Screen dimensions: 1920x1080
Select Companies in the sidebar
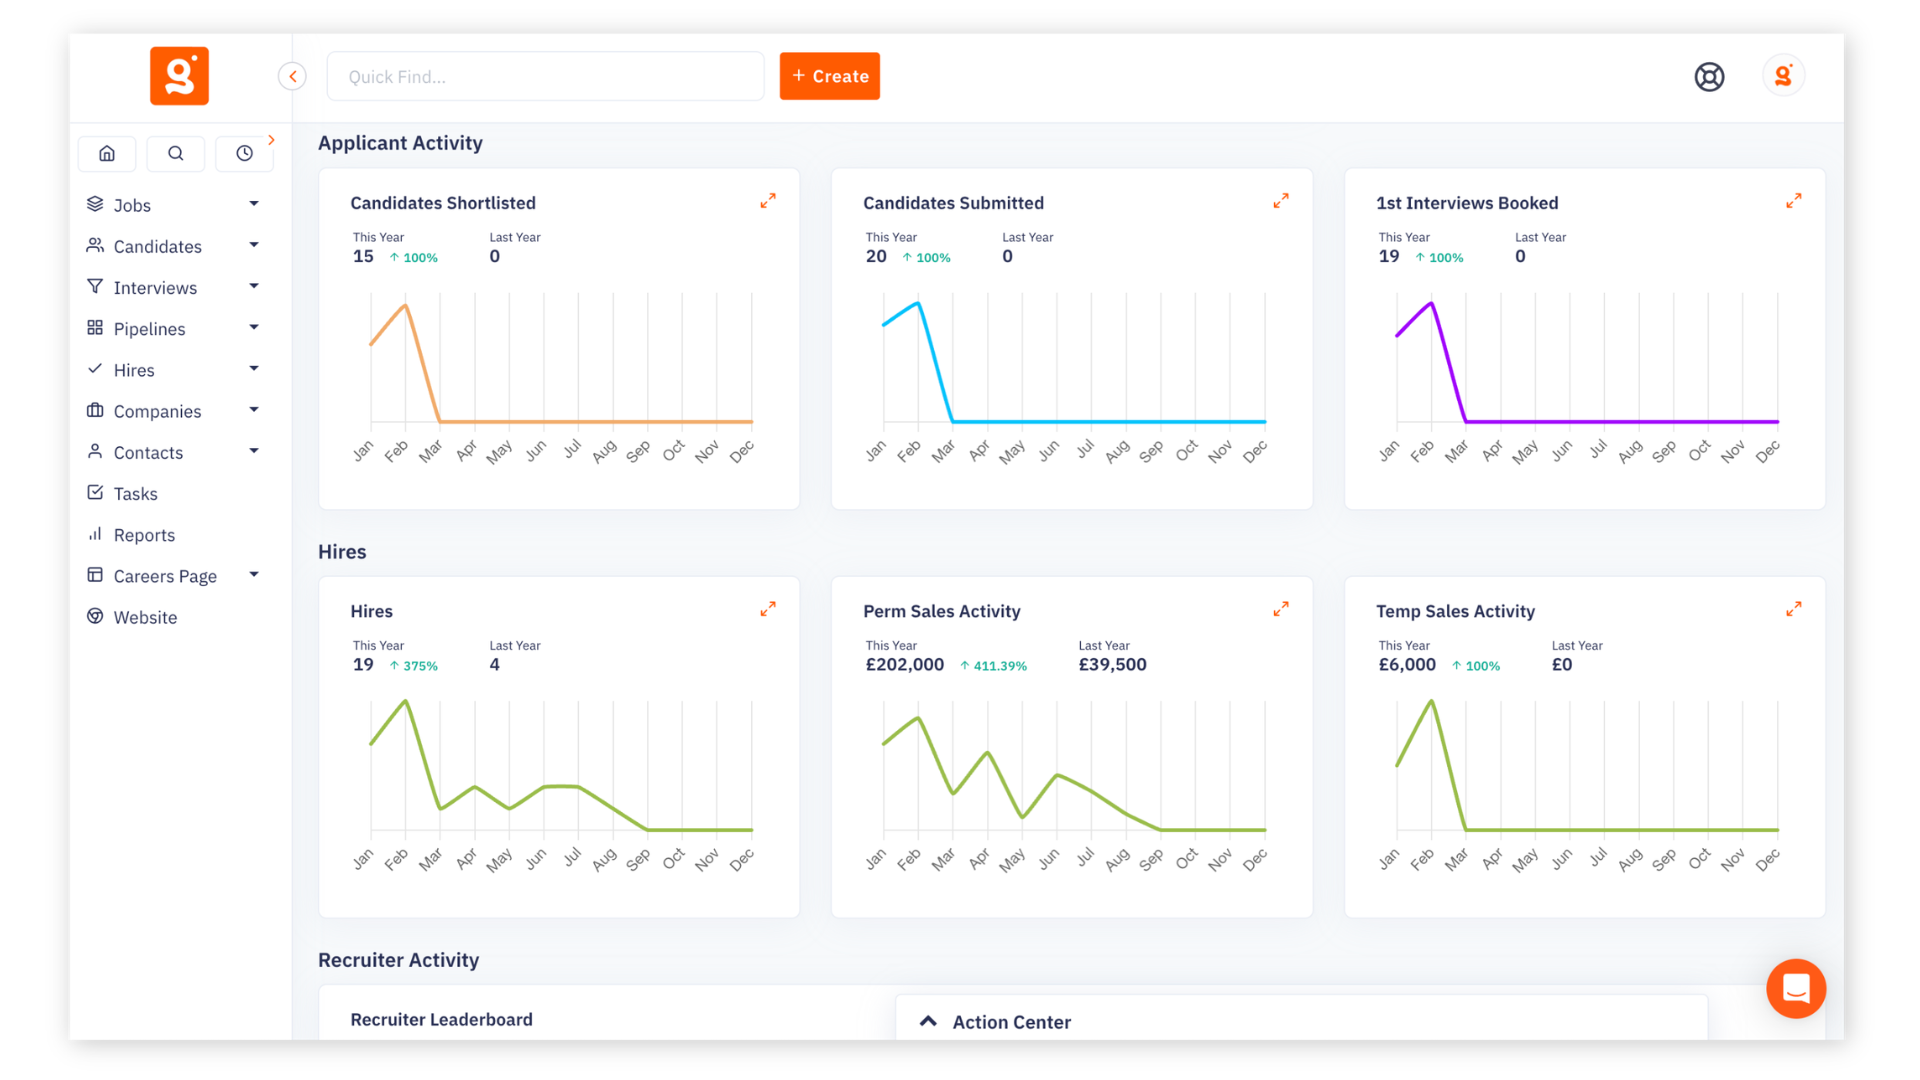coord(155,410)
